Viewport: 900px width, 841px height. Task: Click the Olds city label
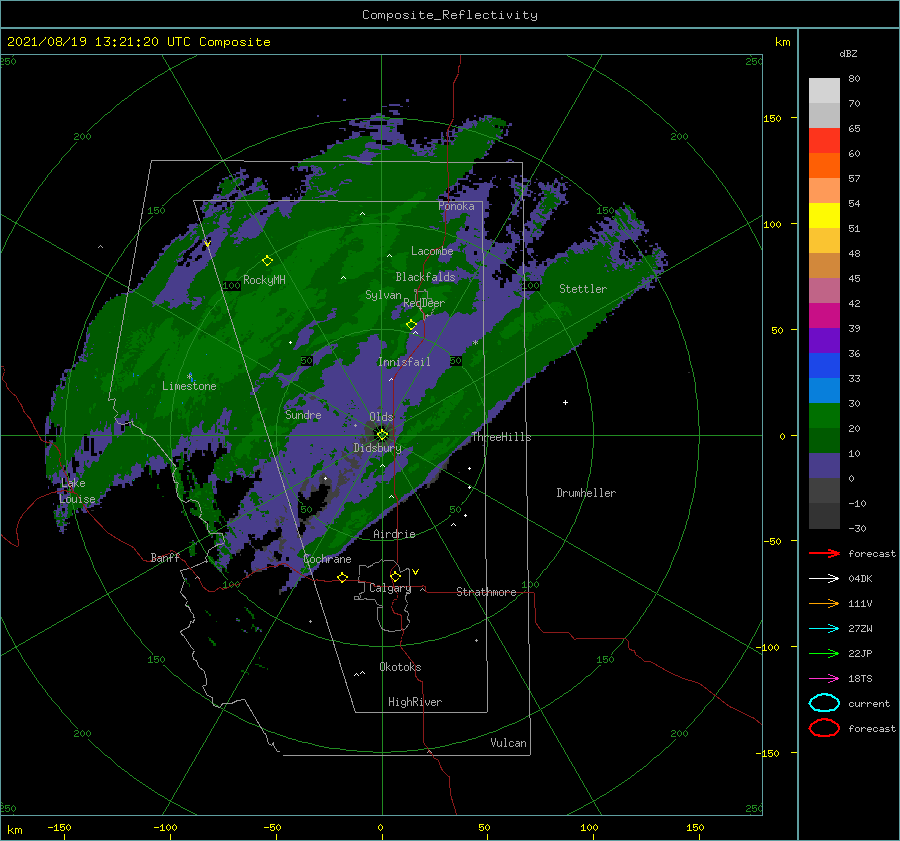[x=381, y=417]
